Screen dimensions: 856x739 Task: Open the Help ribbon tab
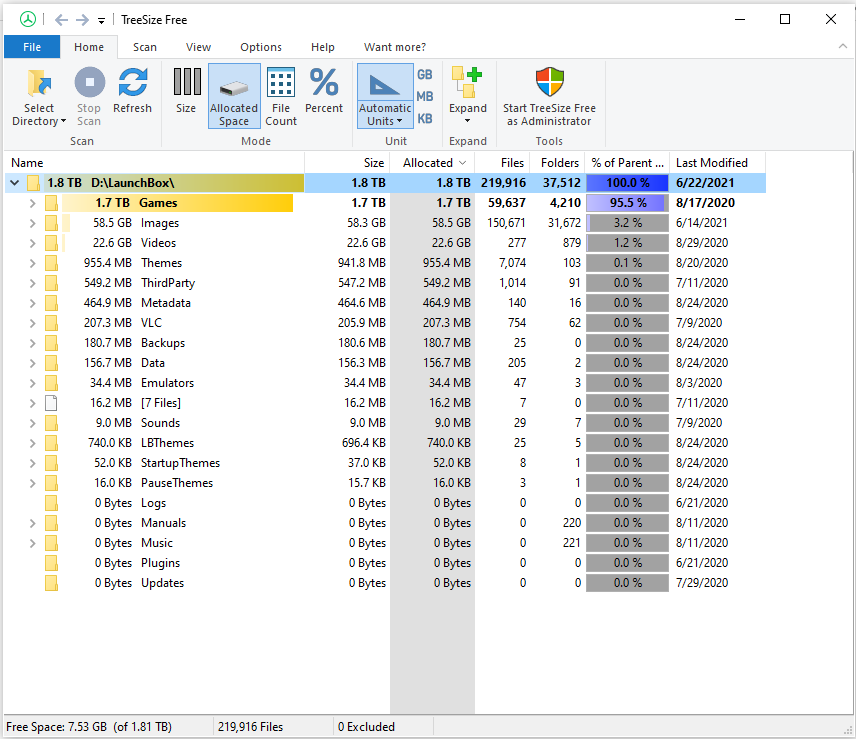pos(323,47)
